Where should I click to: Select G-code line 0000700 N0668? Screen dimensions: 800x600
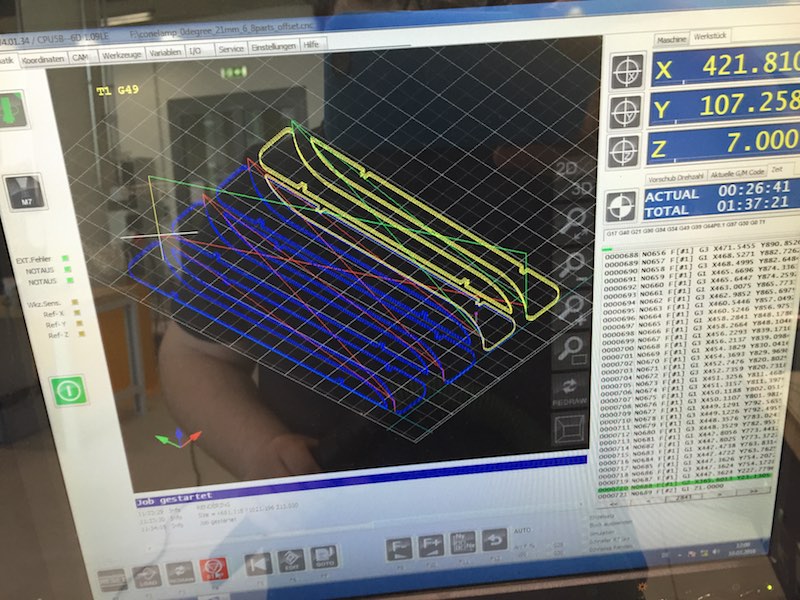(697, 344)
